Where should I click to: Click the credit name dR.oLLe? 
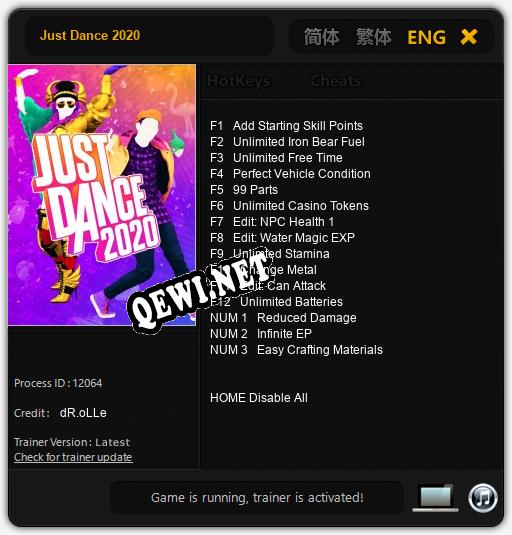(83, 413)
